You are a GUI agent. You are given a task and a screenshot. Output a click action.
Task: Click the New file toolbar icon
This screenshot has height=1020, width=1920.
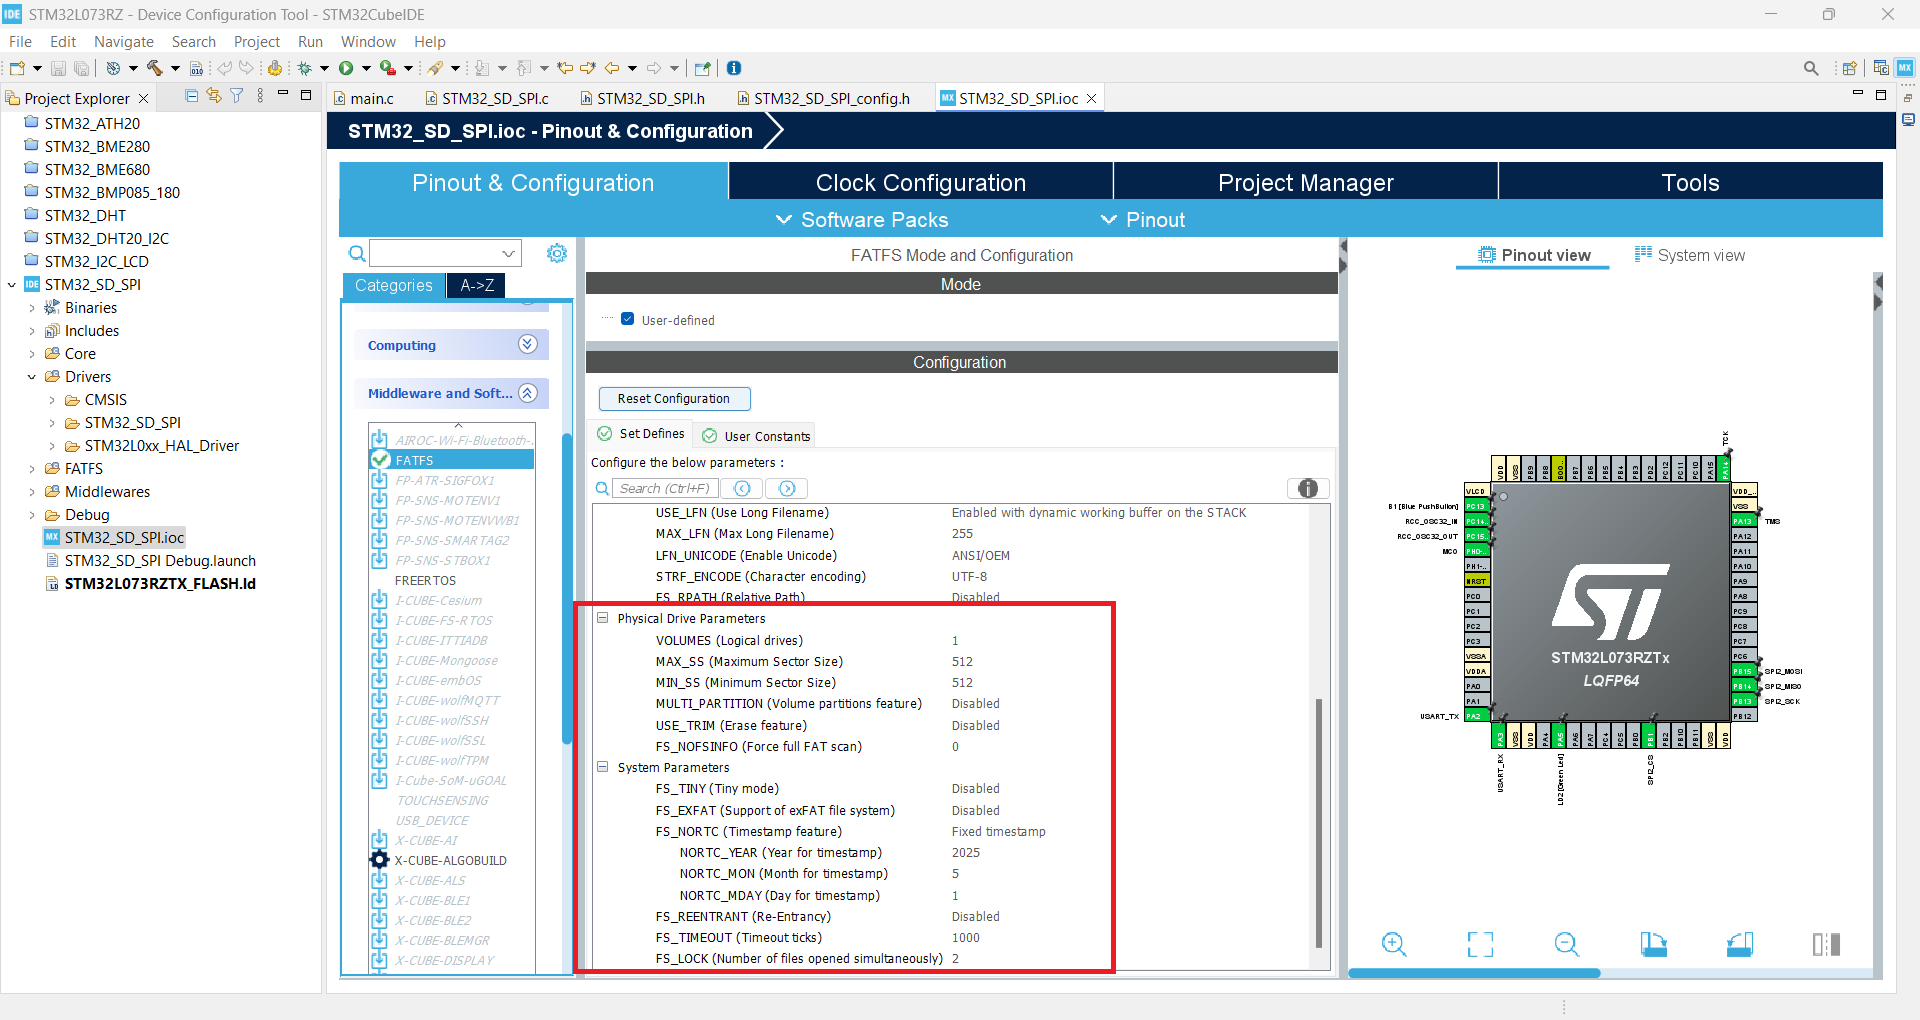pyautogui.click(x=17, y=68)
